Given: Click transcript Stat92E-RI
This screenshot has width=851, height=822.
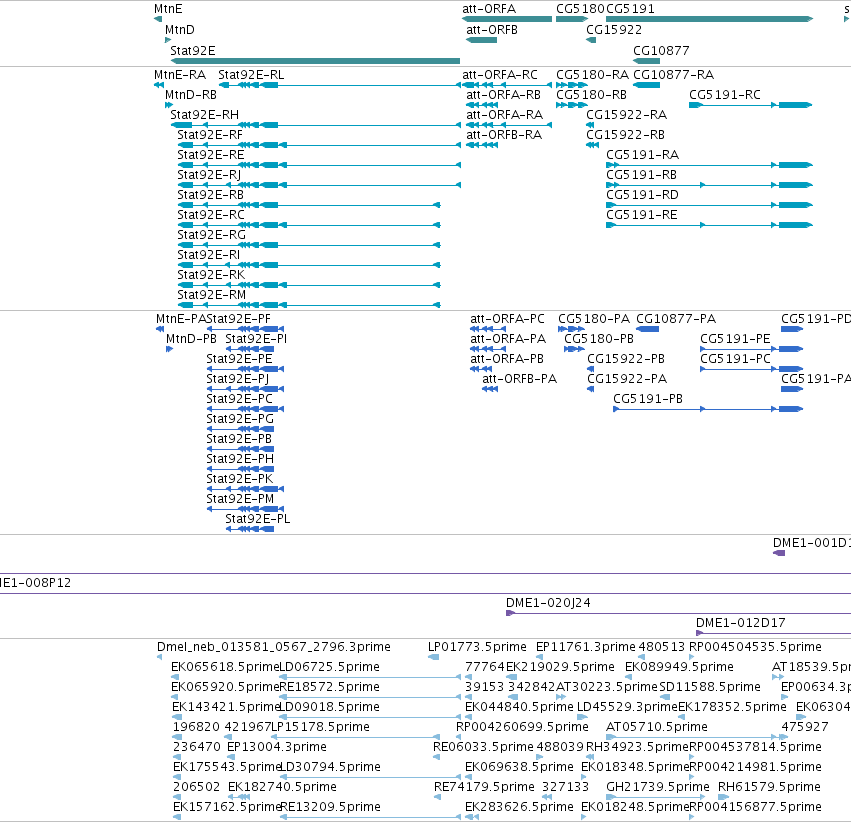Looking at the screenshot, I should pyautogui.click(x=309, y=265).
